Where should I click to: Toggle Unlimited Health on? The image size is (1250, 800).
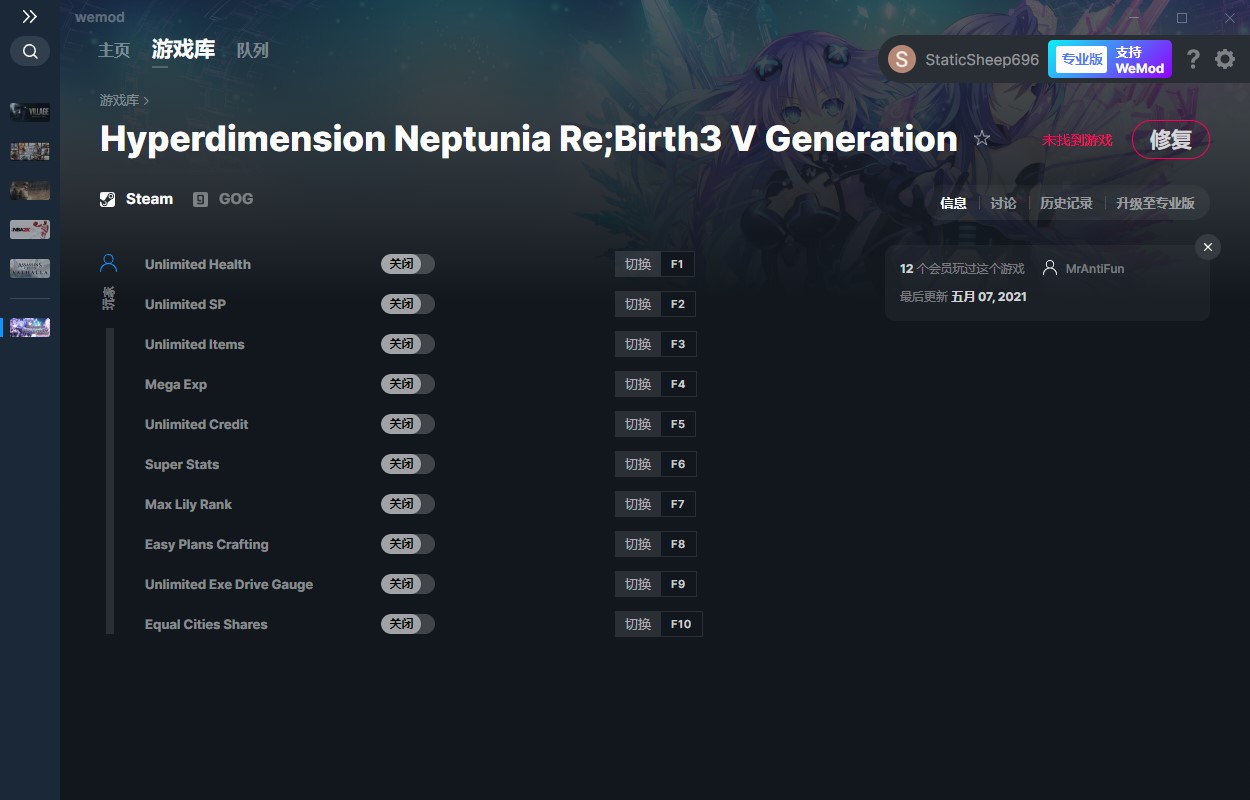click(408, 264)
